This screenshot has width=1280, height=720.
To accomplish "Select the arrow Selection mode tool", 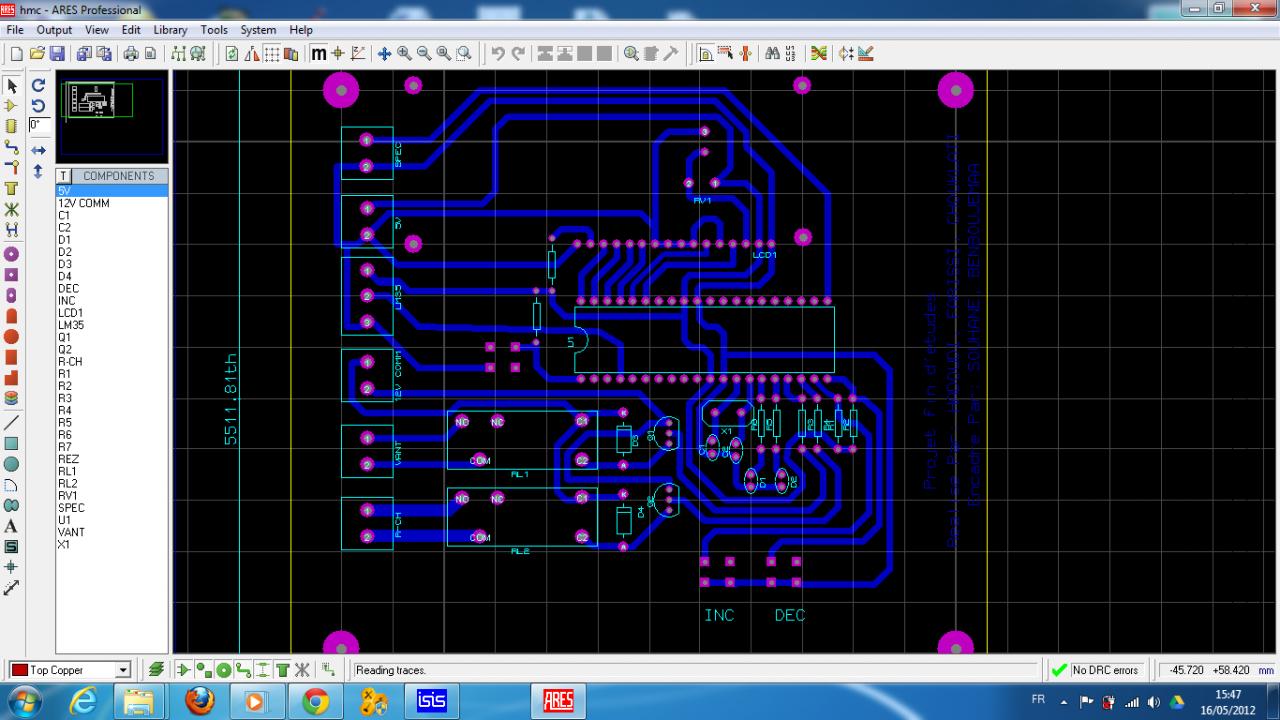I will [12, 86].
